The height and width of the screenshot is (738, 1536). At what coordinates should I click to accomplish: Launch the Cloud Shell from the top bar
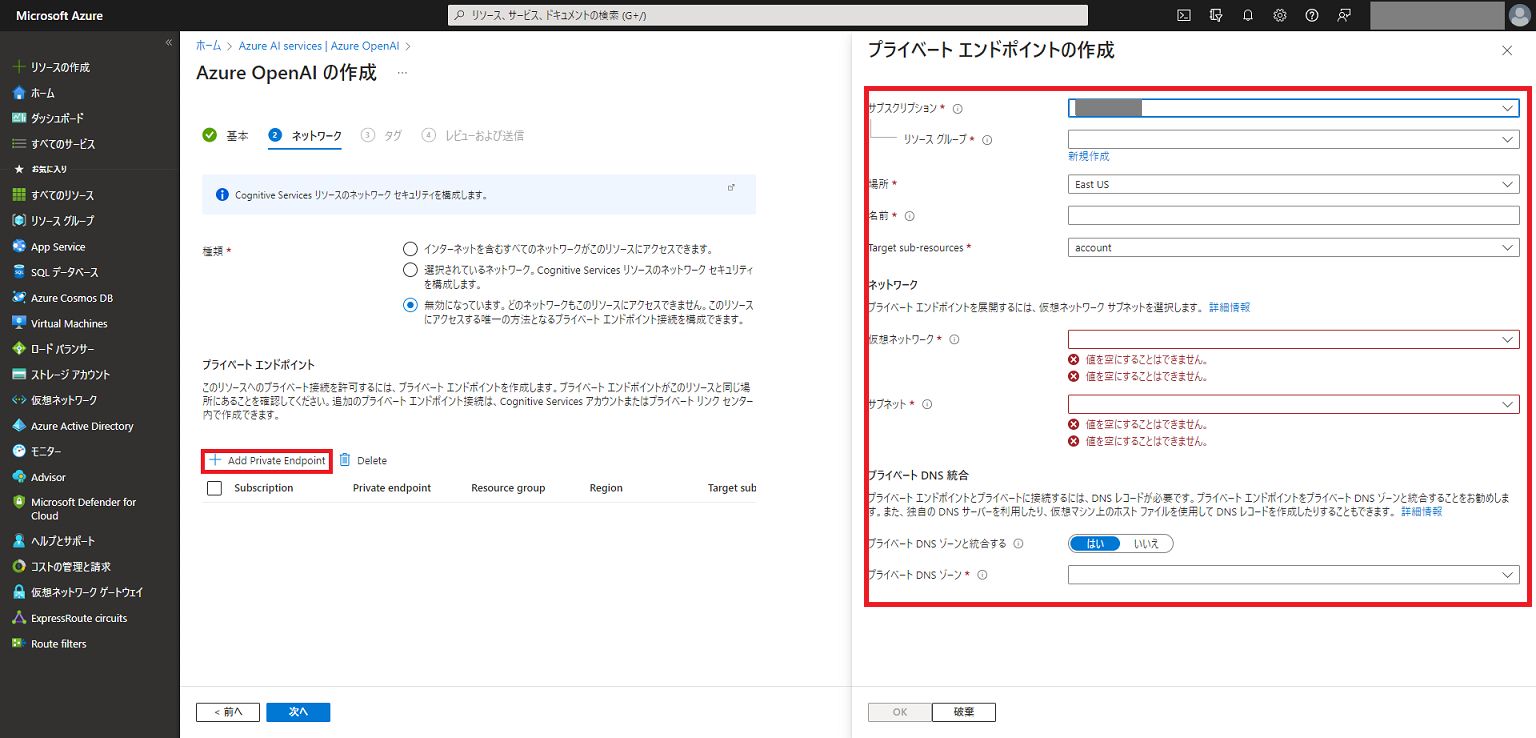click(x=1183, y=15)
